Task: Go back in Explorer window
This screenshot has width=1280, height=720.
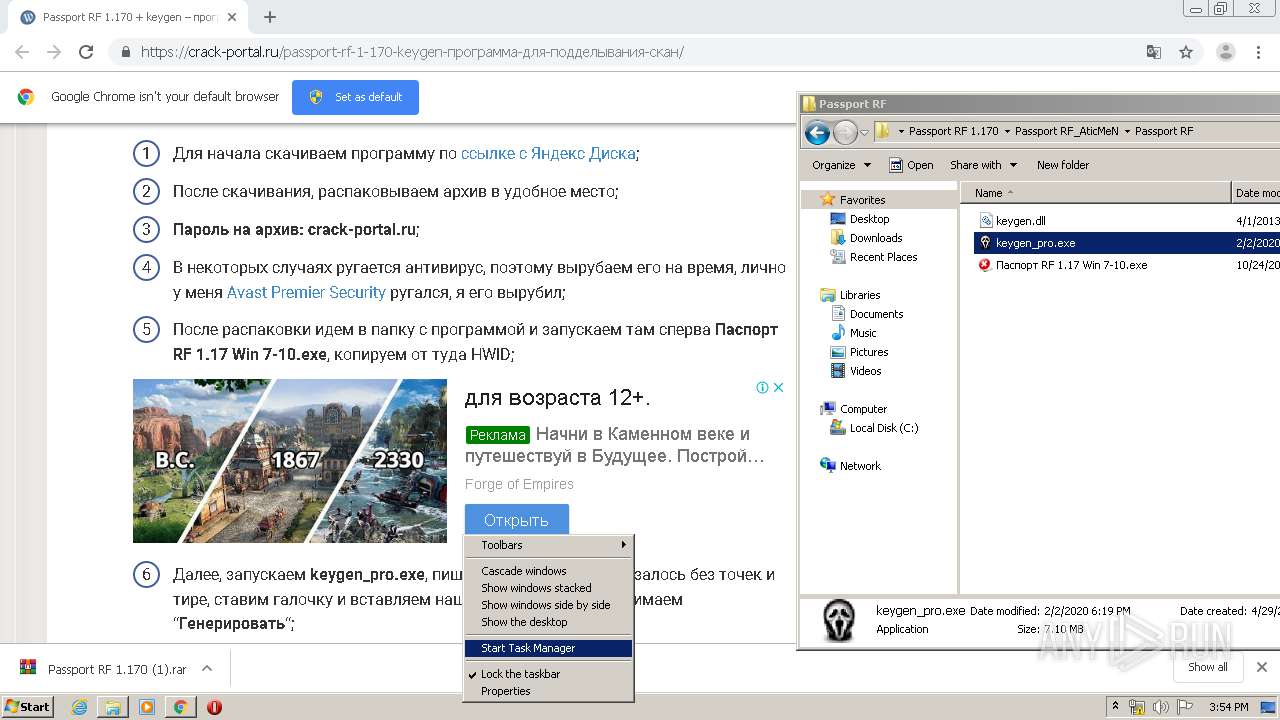Action: [817, 132]
